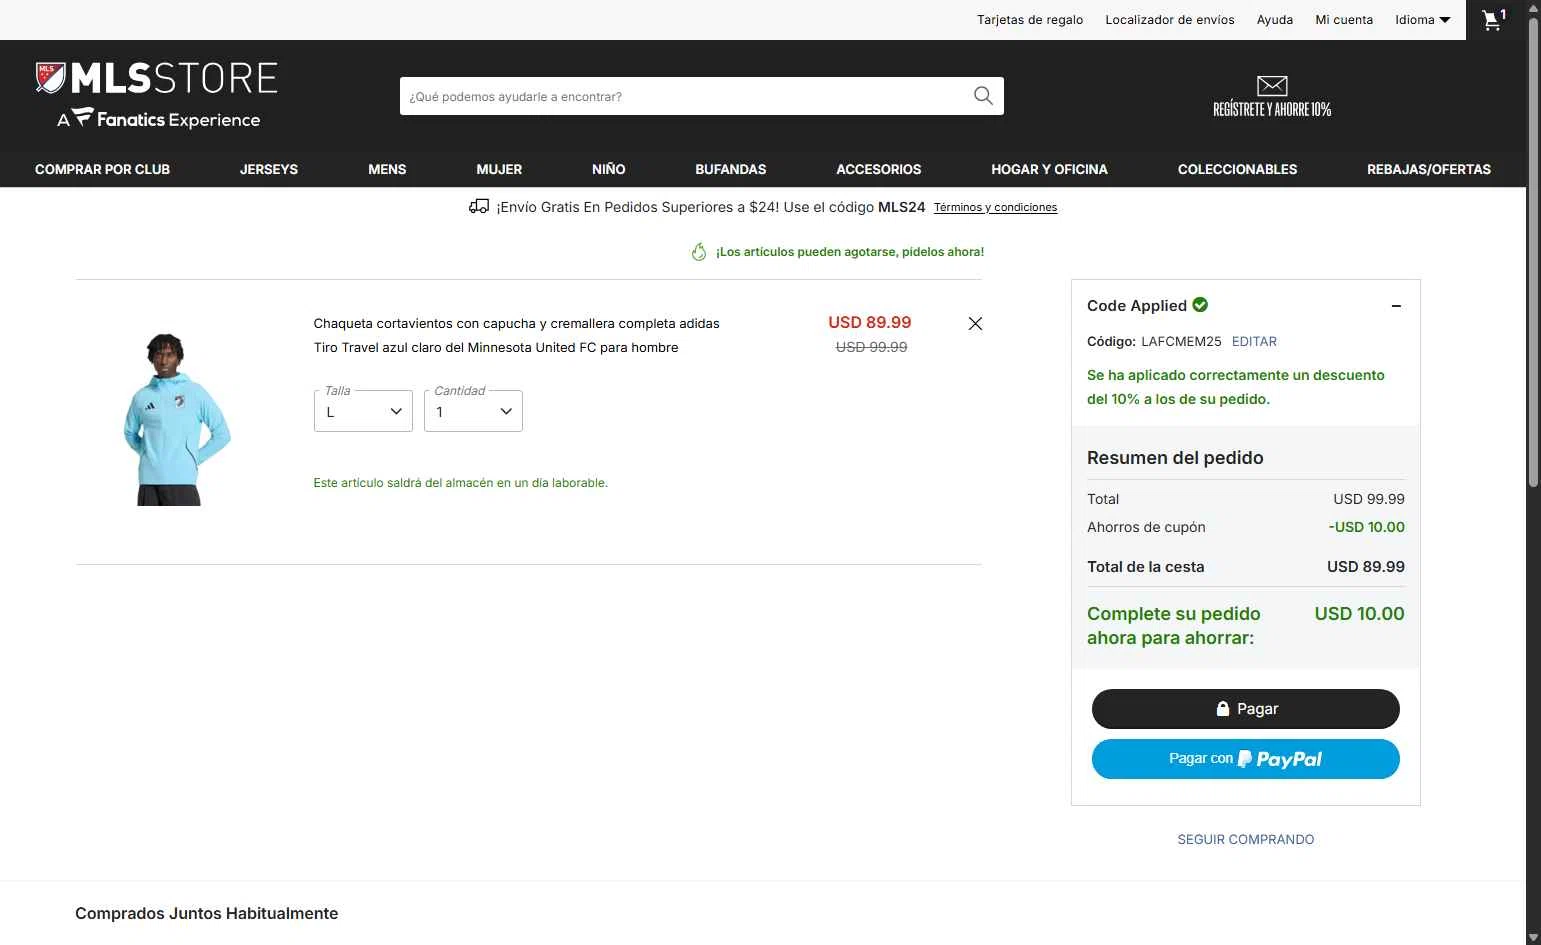Click Total de la cesta amount
This screenshot has width=1541, height=945.
tap(1365, 566)
